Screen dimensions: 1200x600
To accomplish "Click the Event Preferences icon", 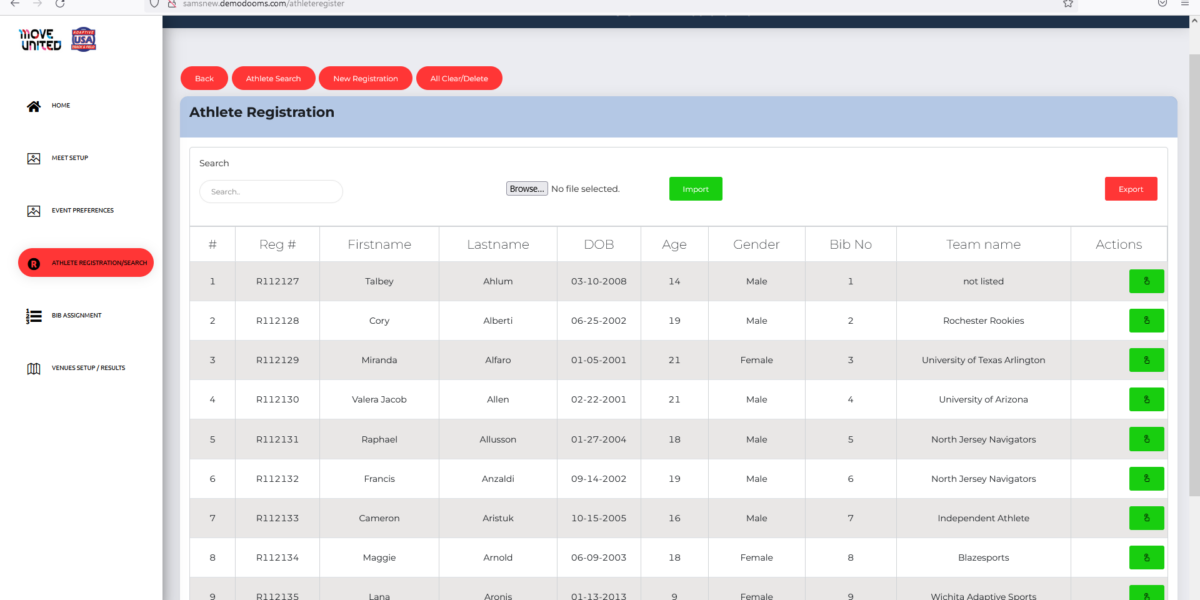I will pyautogui.click(x=34, y=211).
